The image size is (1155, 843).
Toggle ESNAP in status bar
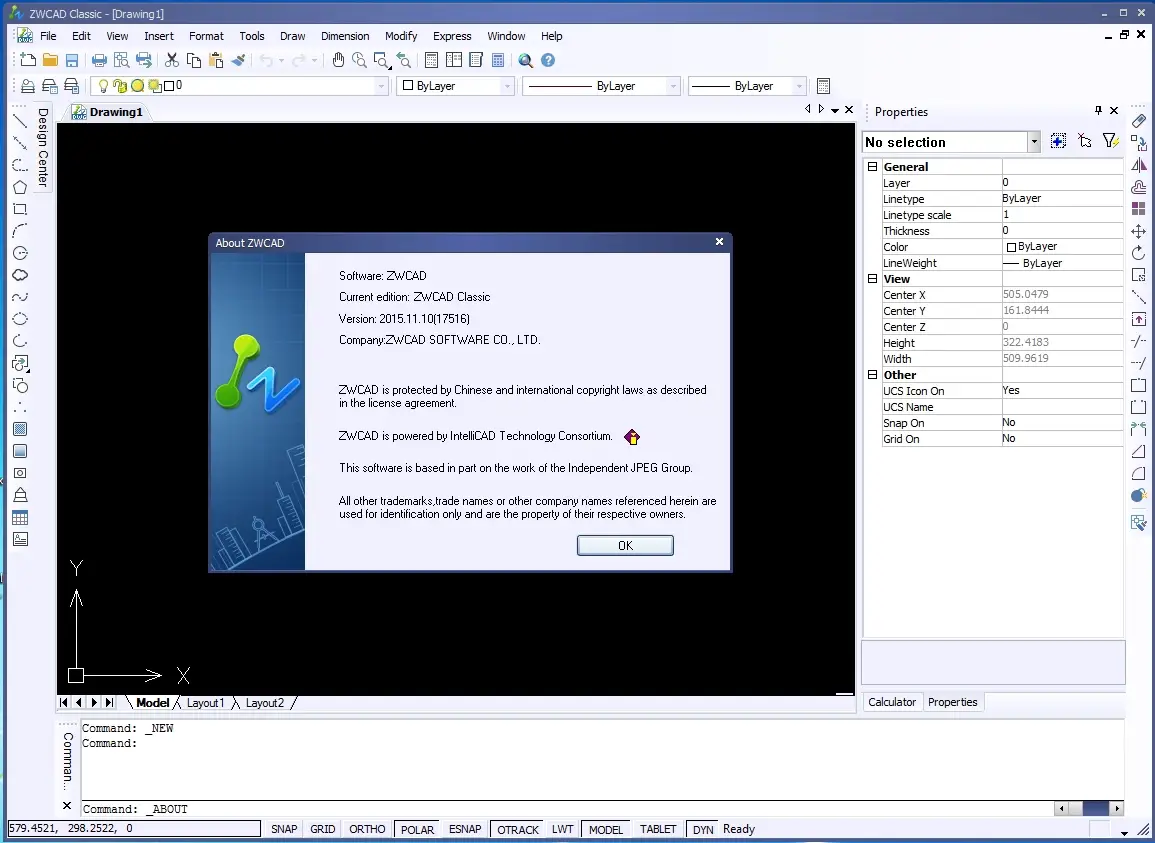(x=465, y=829)
